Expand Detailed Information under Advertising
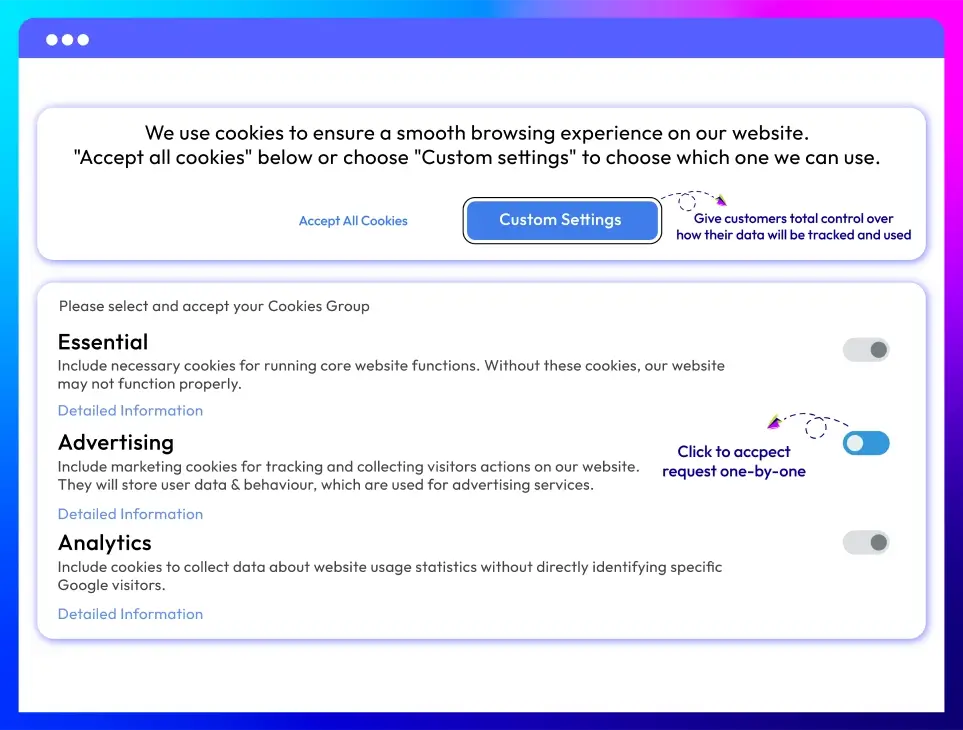The height and width of the screenshot is (730, 963). pos(130,514)
